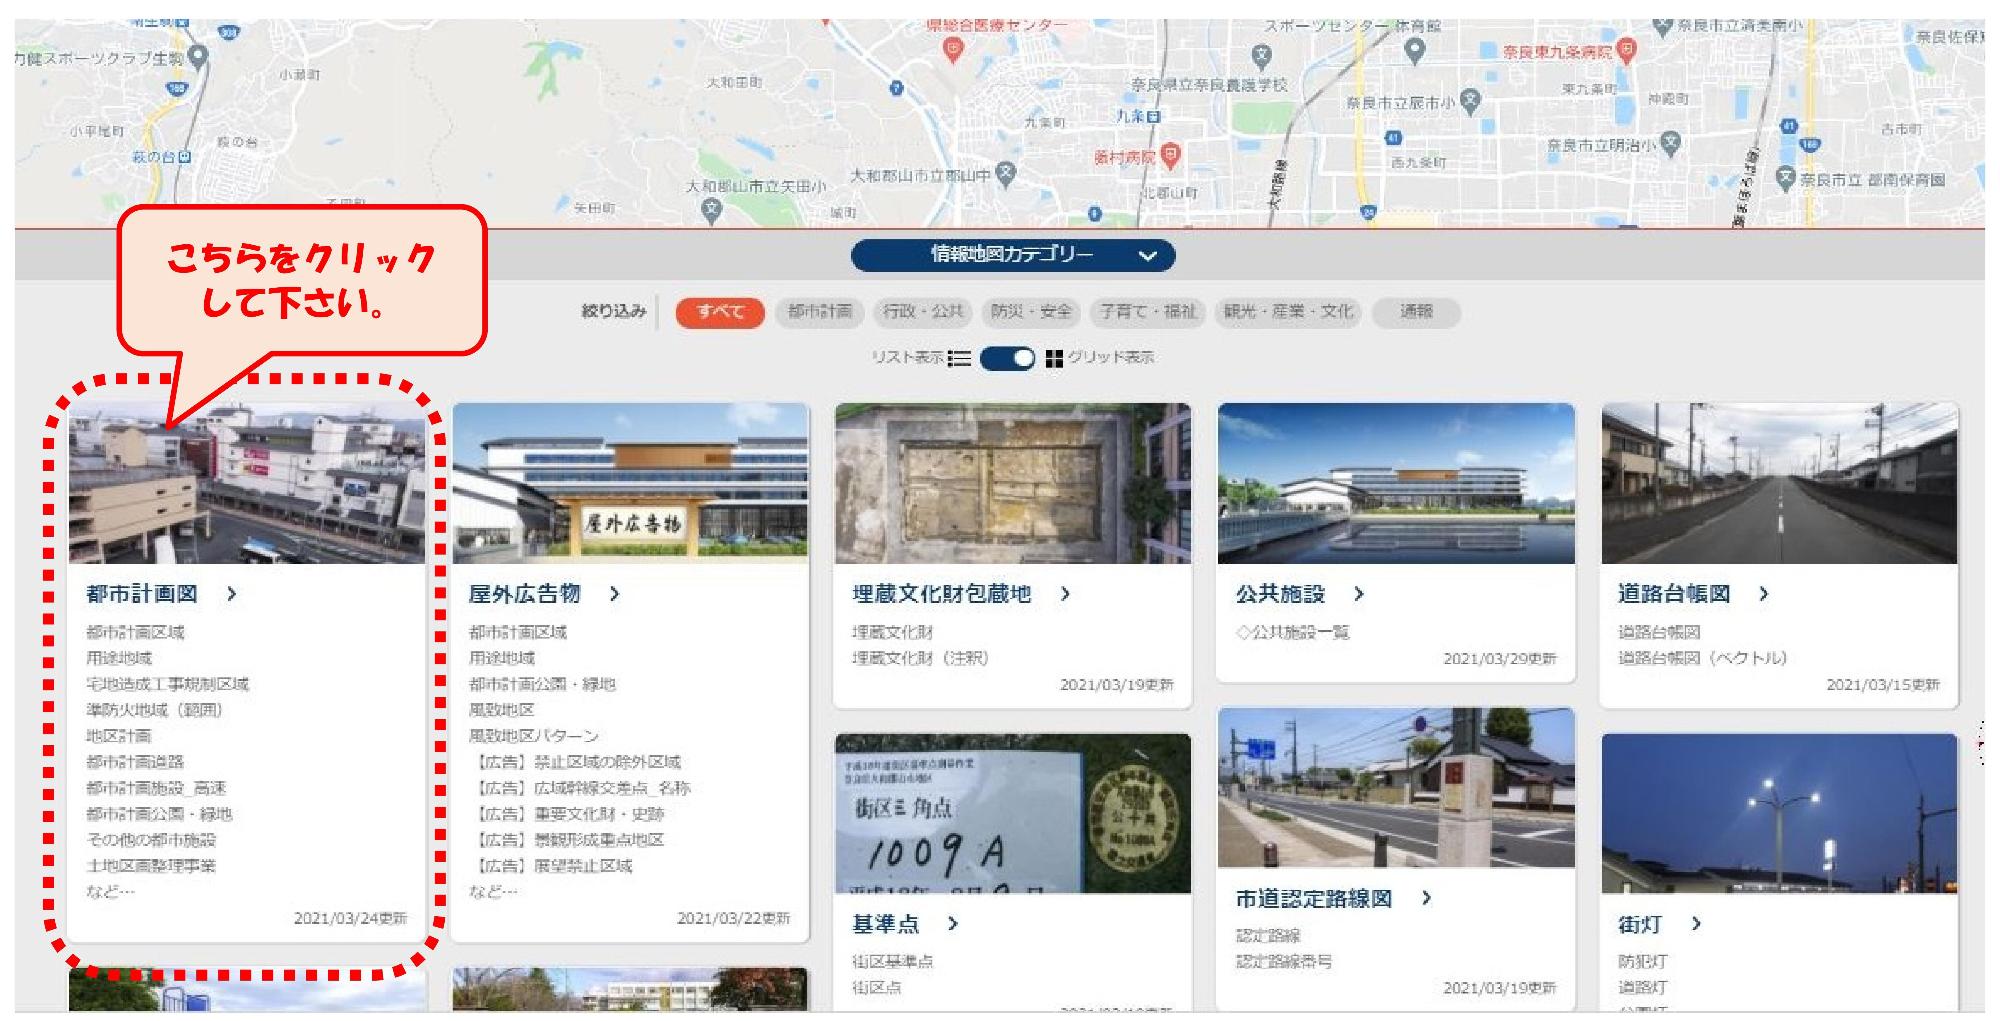Click chevron next to 街灯

(1695, 924)
